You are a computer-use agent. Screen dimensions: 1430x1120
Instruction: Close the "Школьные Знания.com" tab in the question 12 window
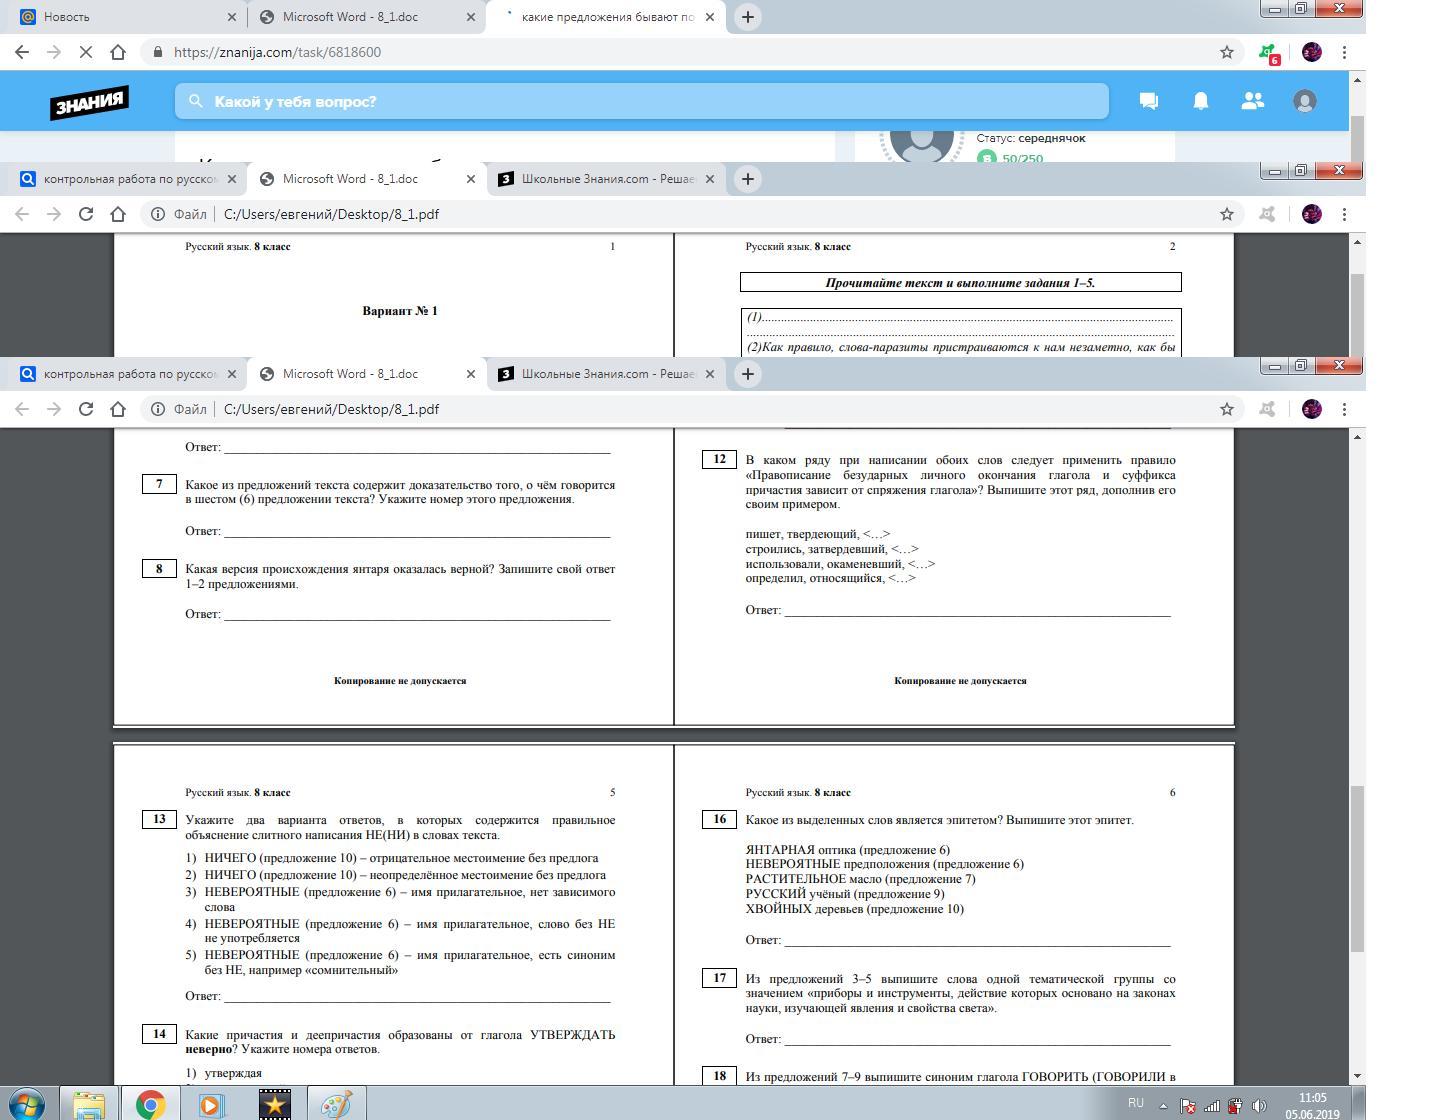(x=710, y=374)
